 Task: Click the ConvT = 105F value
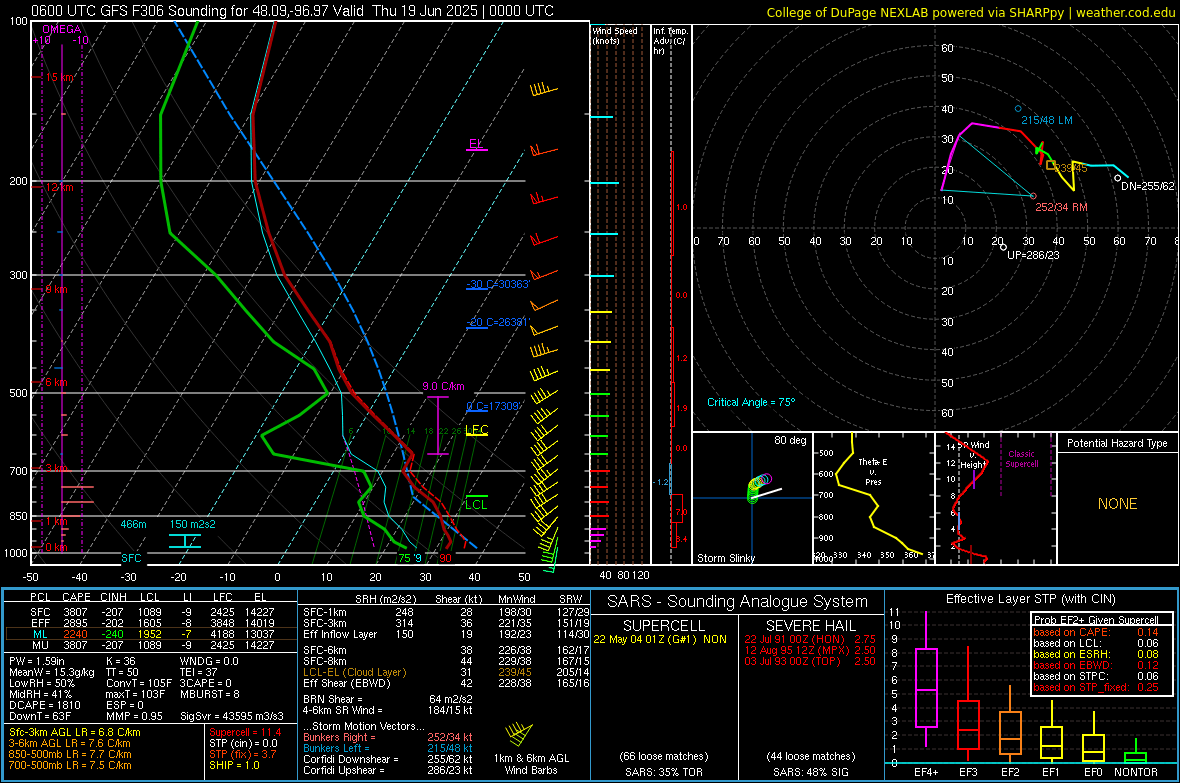click(x=139, y=683)
